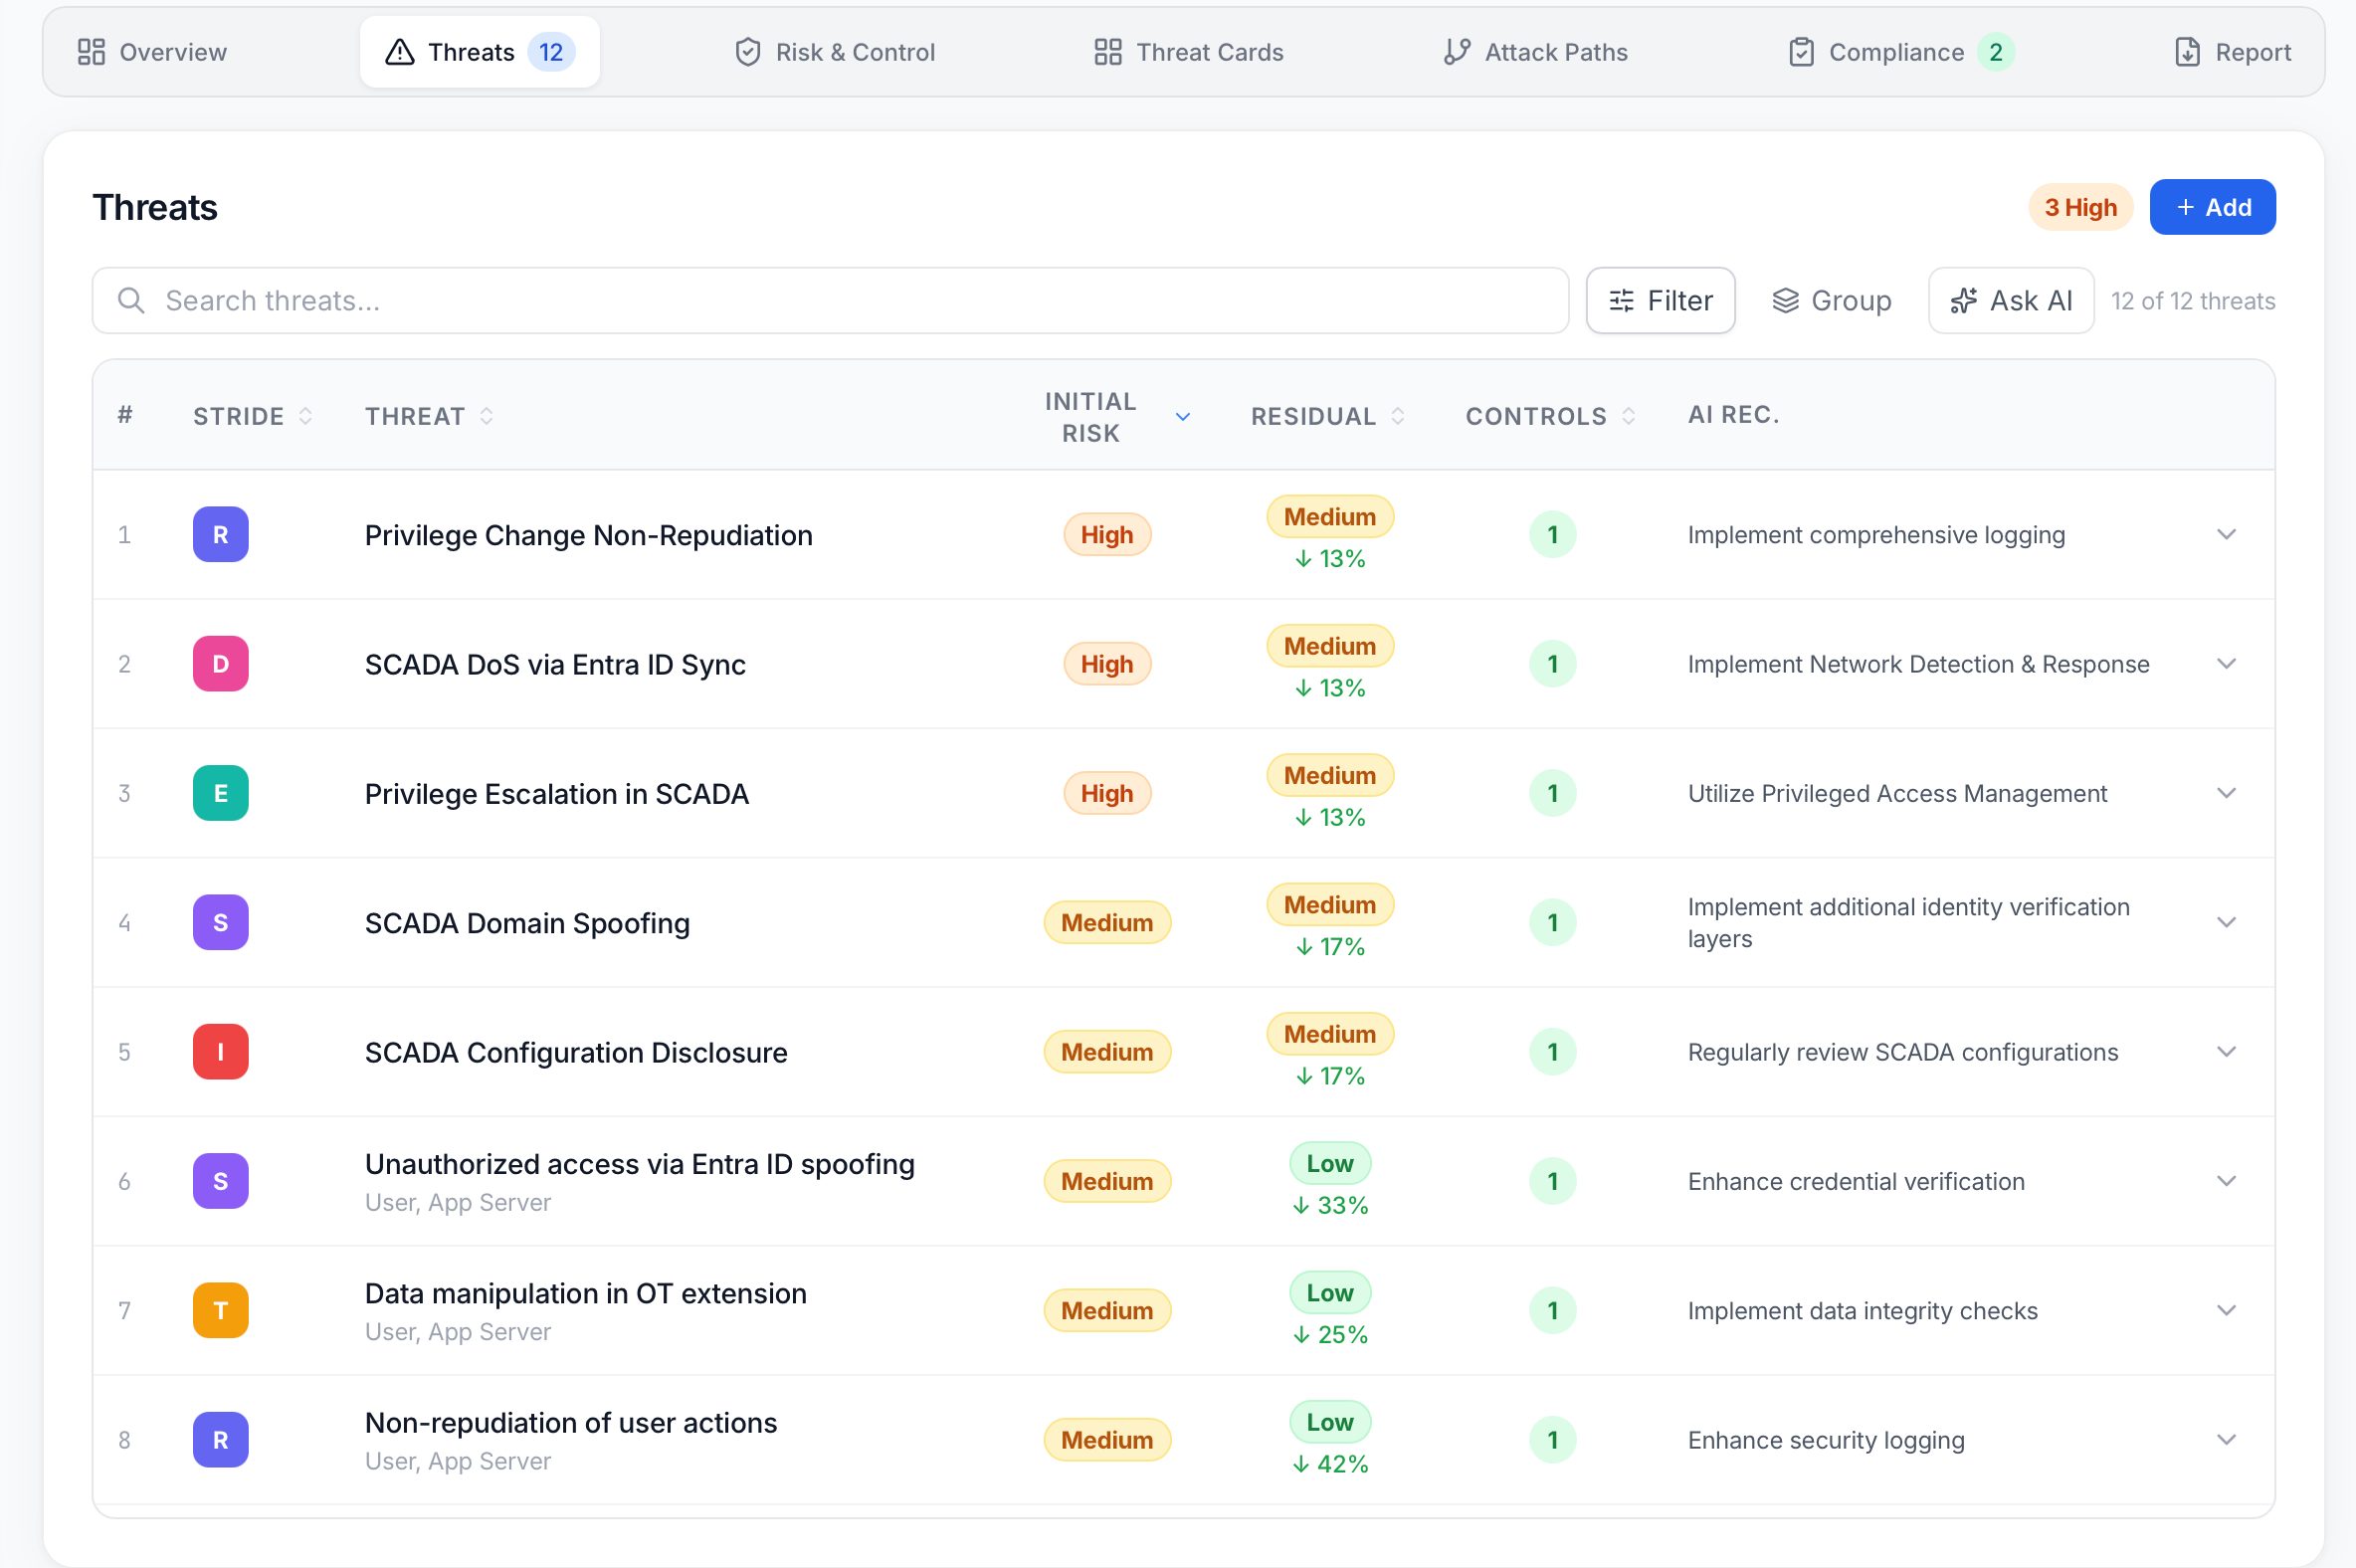Viewport: 2356px width, 1568px height.
Task: Sort by STRIDE column arrows
Action: 306,416
